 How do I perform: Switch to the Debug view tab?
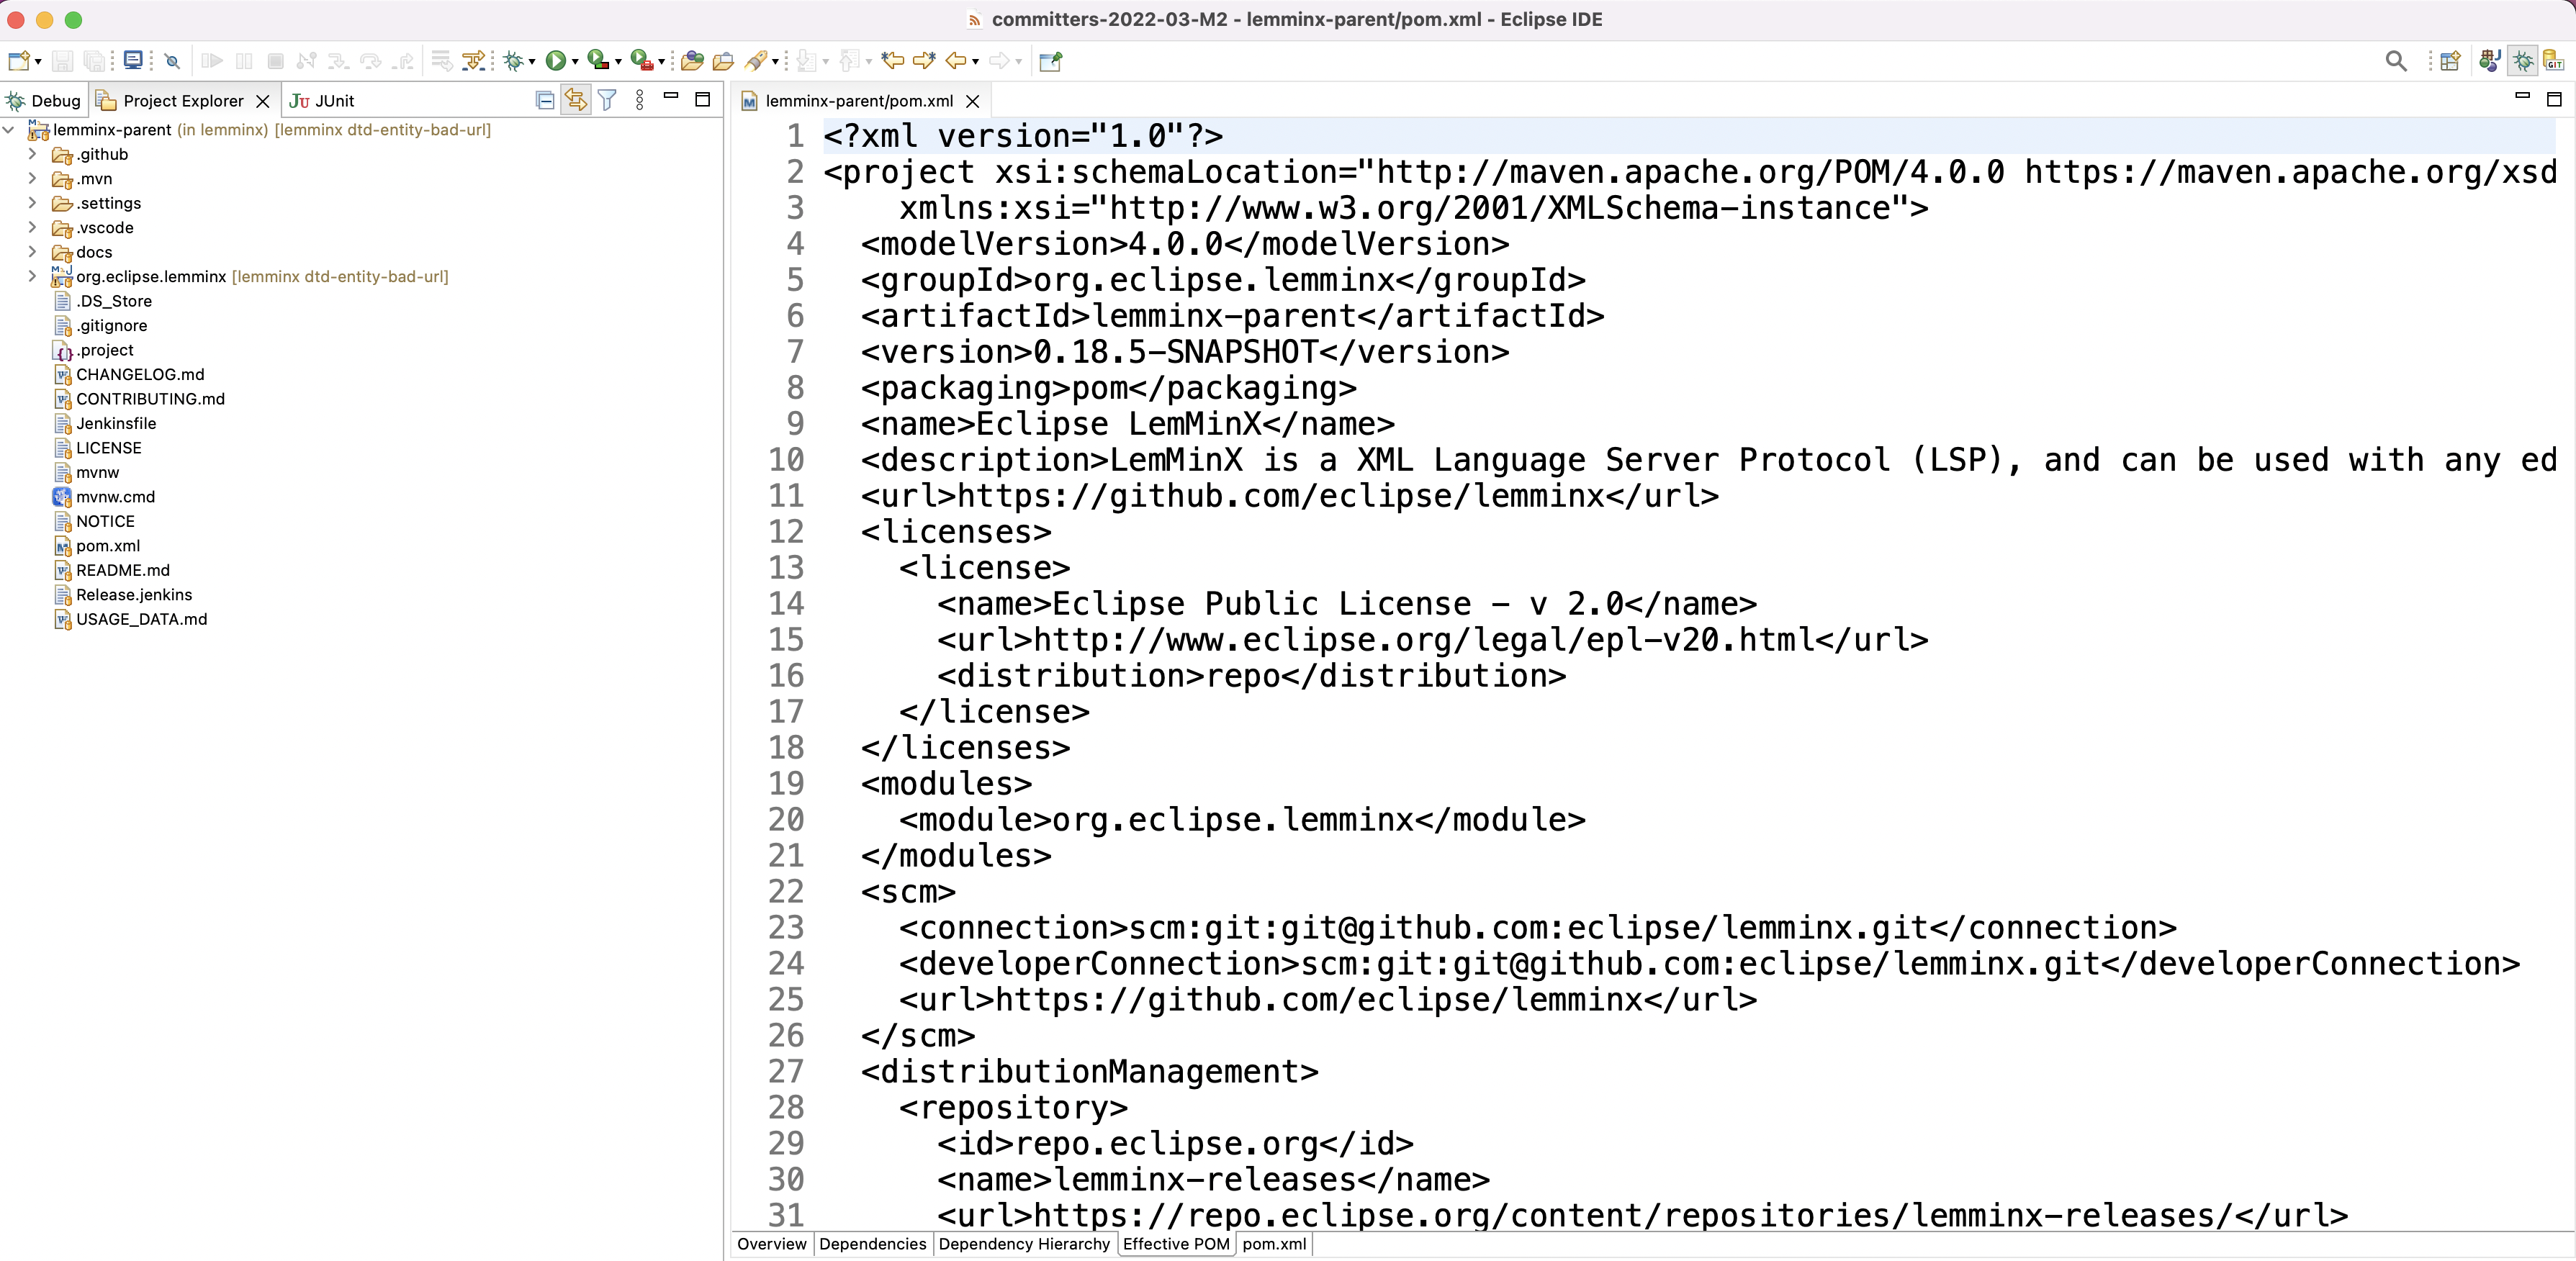[x=43, y=101]
